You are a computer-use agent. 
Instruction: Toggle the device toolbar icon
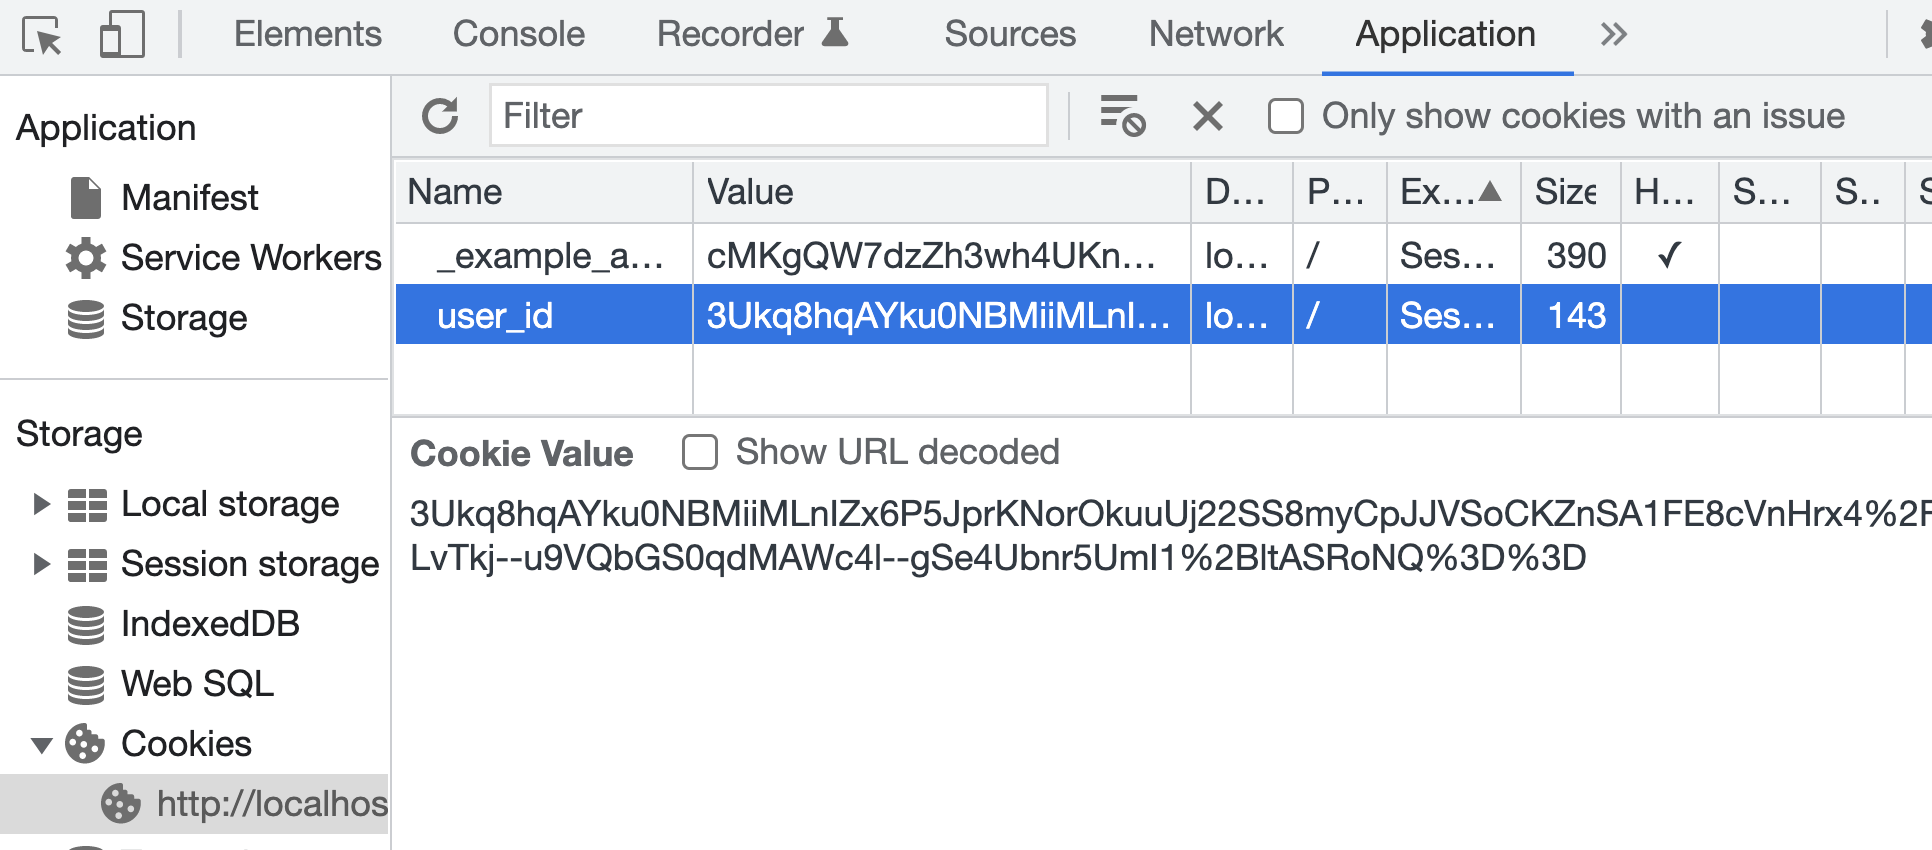(122, 35)
